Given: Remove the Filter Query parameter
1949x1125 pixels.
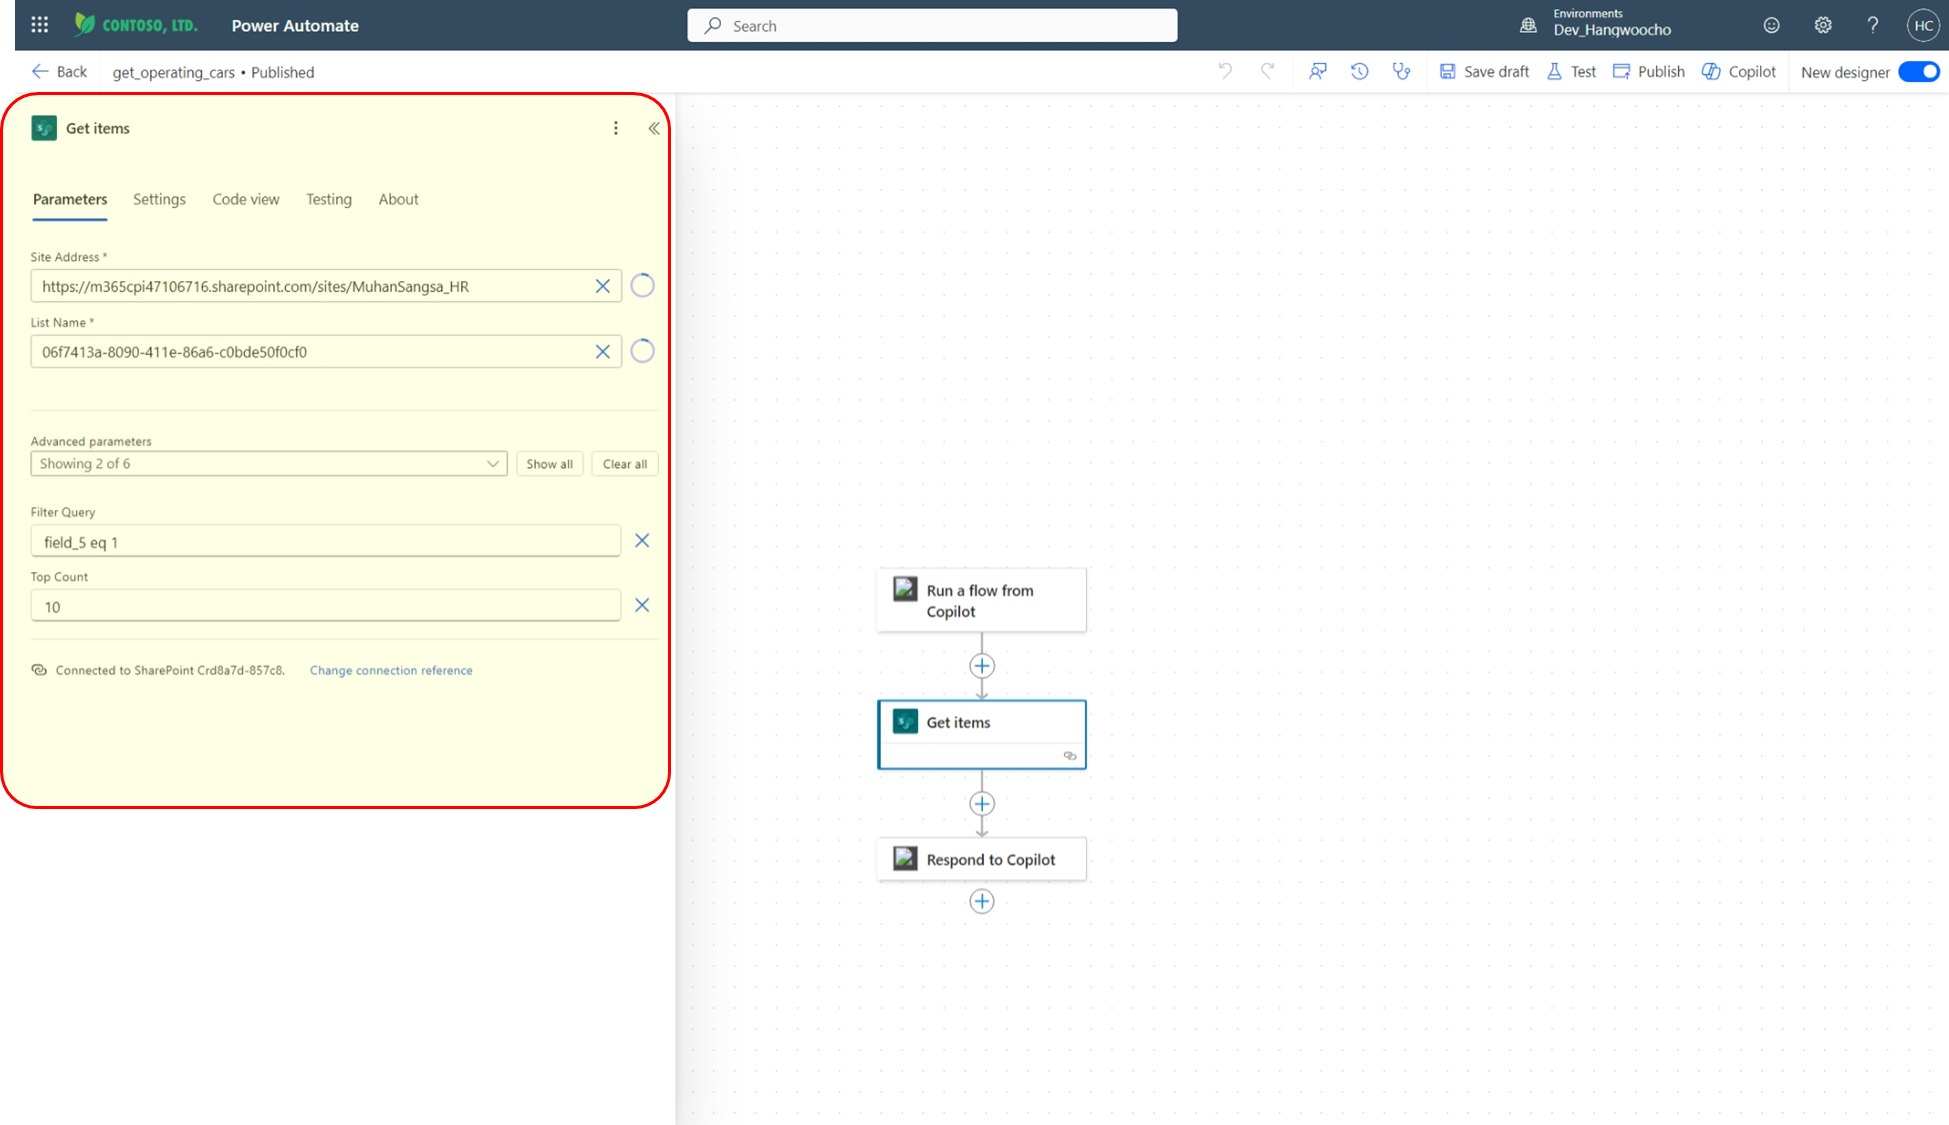Looking at the screenshot, I should [642, 541].
